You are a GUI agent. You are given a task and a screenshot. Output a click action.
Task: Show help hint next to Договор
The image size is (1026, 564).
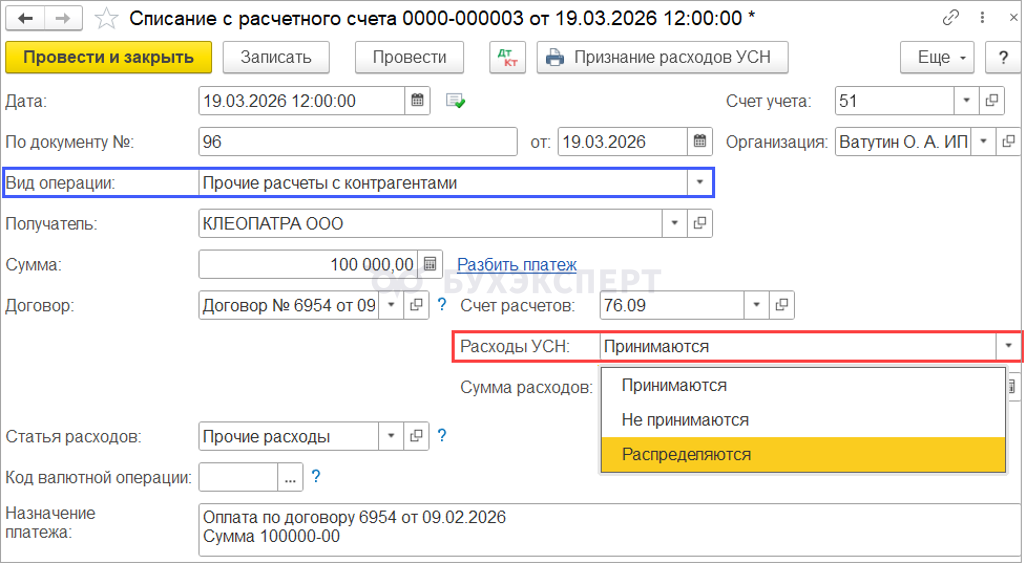tap(442, 304)
